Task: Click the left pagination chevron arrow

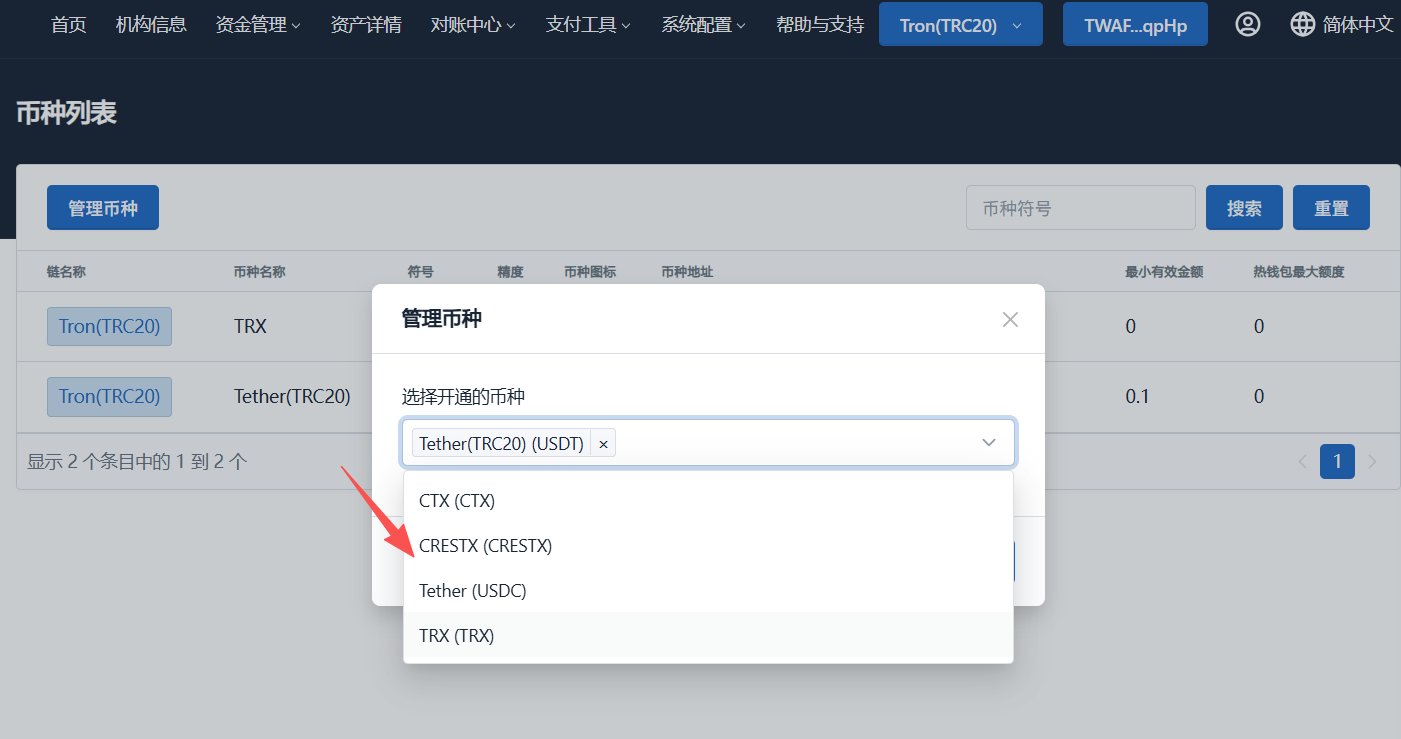Action: tap(1301, 461)
